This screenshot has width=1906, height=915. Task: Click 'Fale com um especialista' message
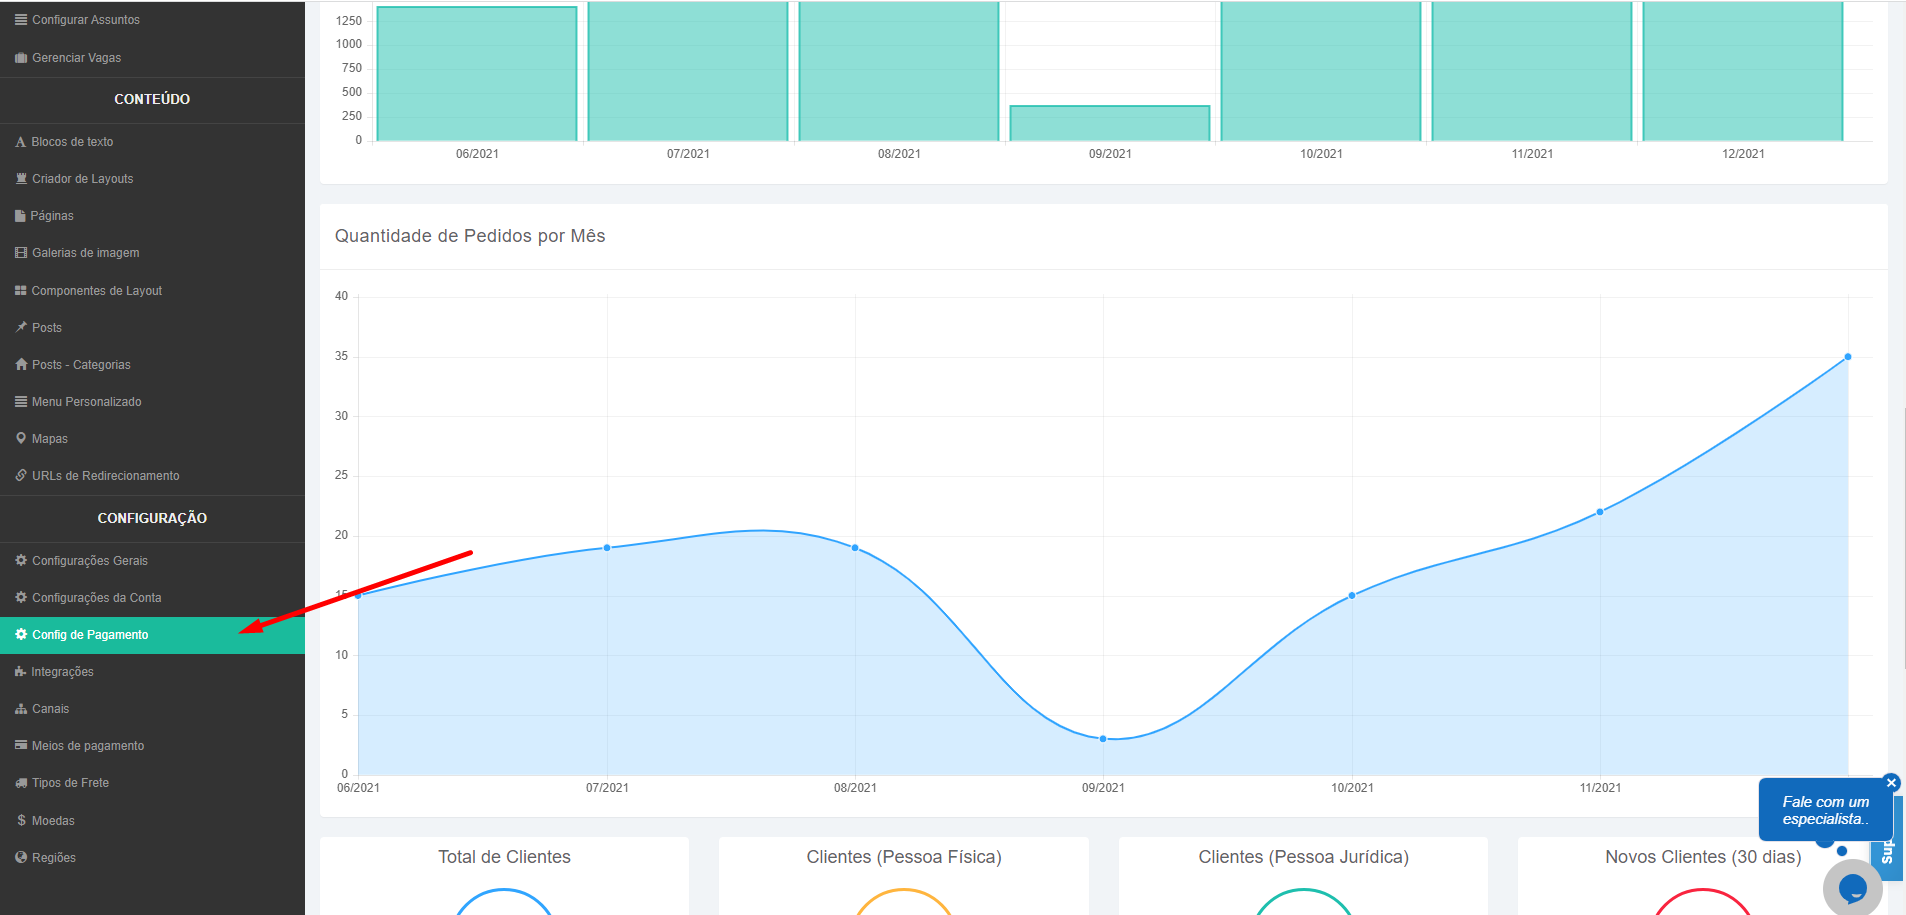pyautogui.click(x=1825, y=811)
